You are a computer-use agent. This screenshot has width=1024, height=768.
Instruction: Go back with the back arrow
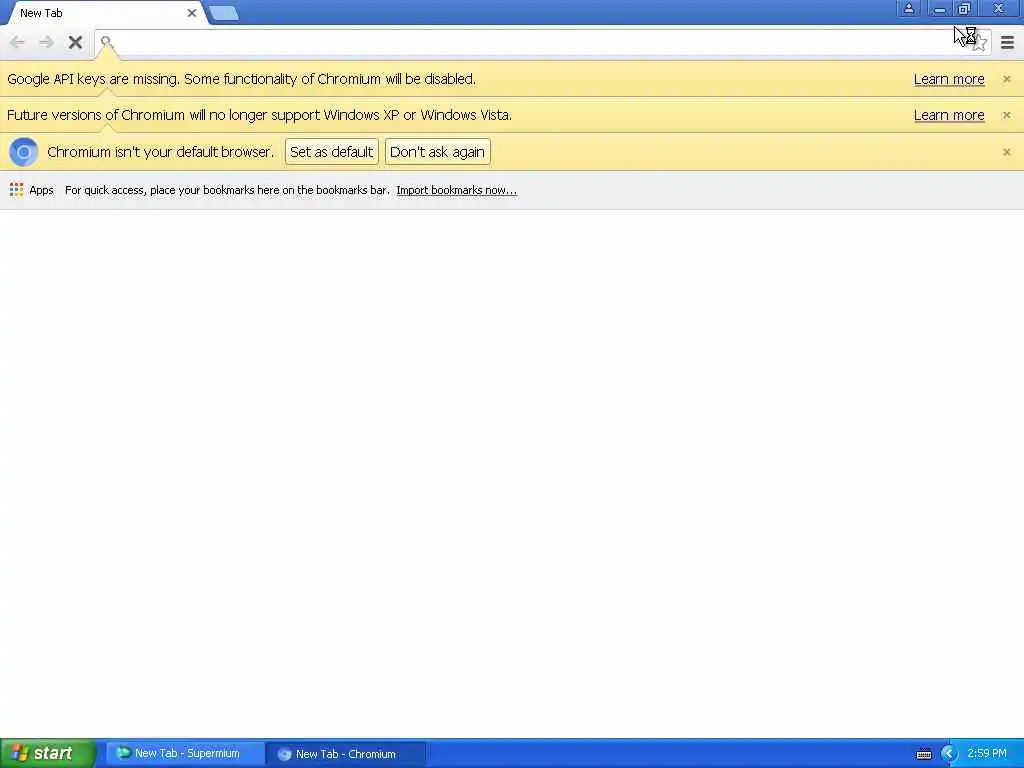point(17,42)
